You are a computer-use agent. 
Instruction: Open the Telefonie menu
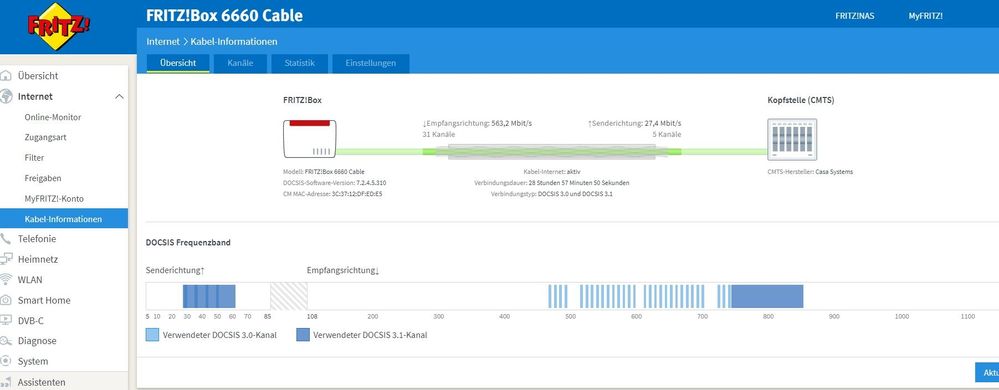[37, 239]
